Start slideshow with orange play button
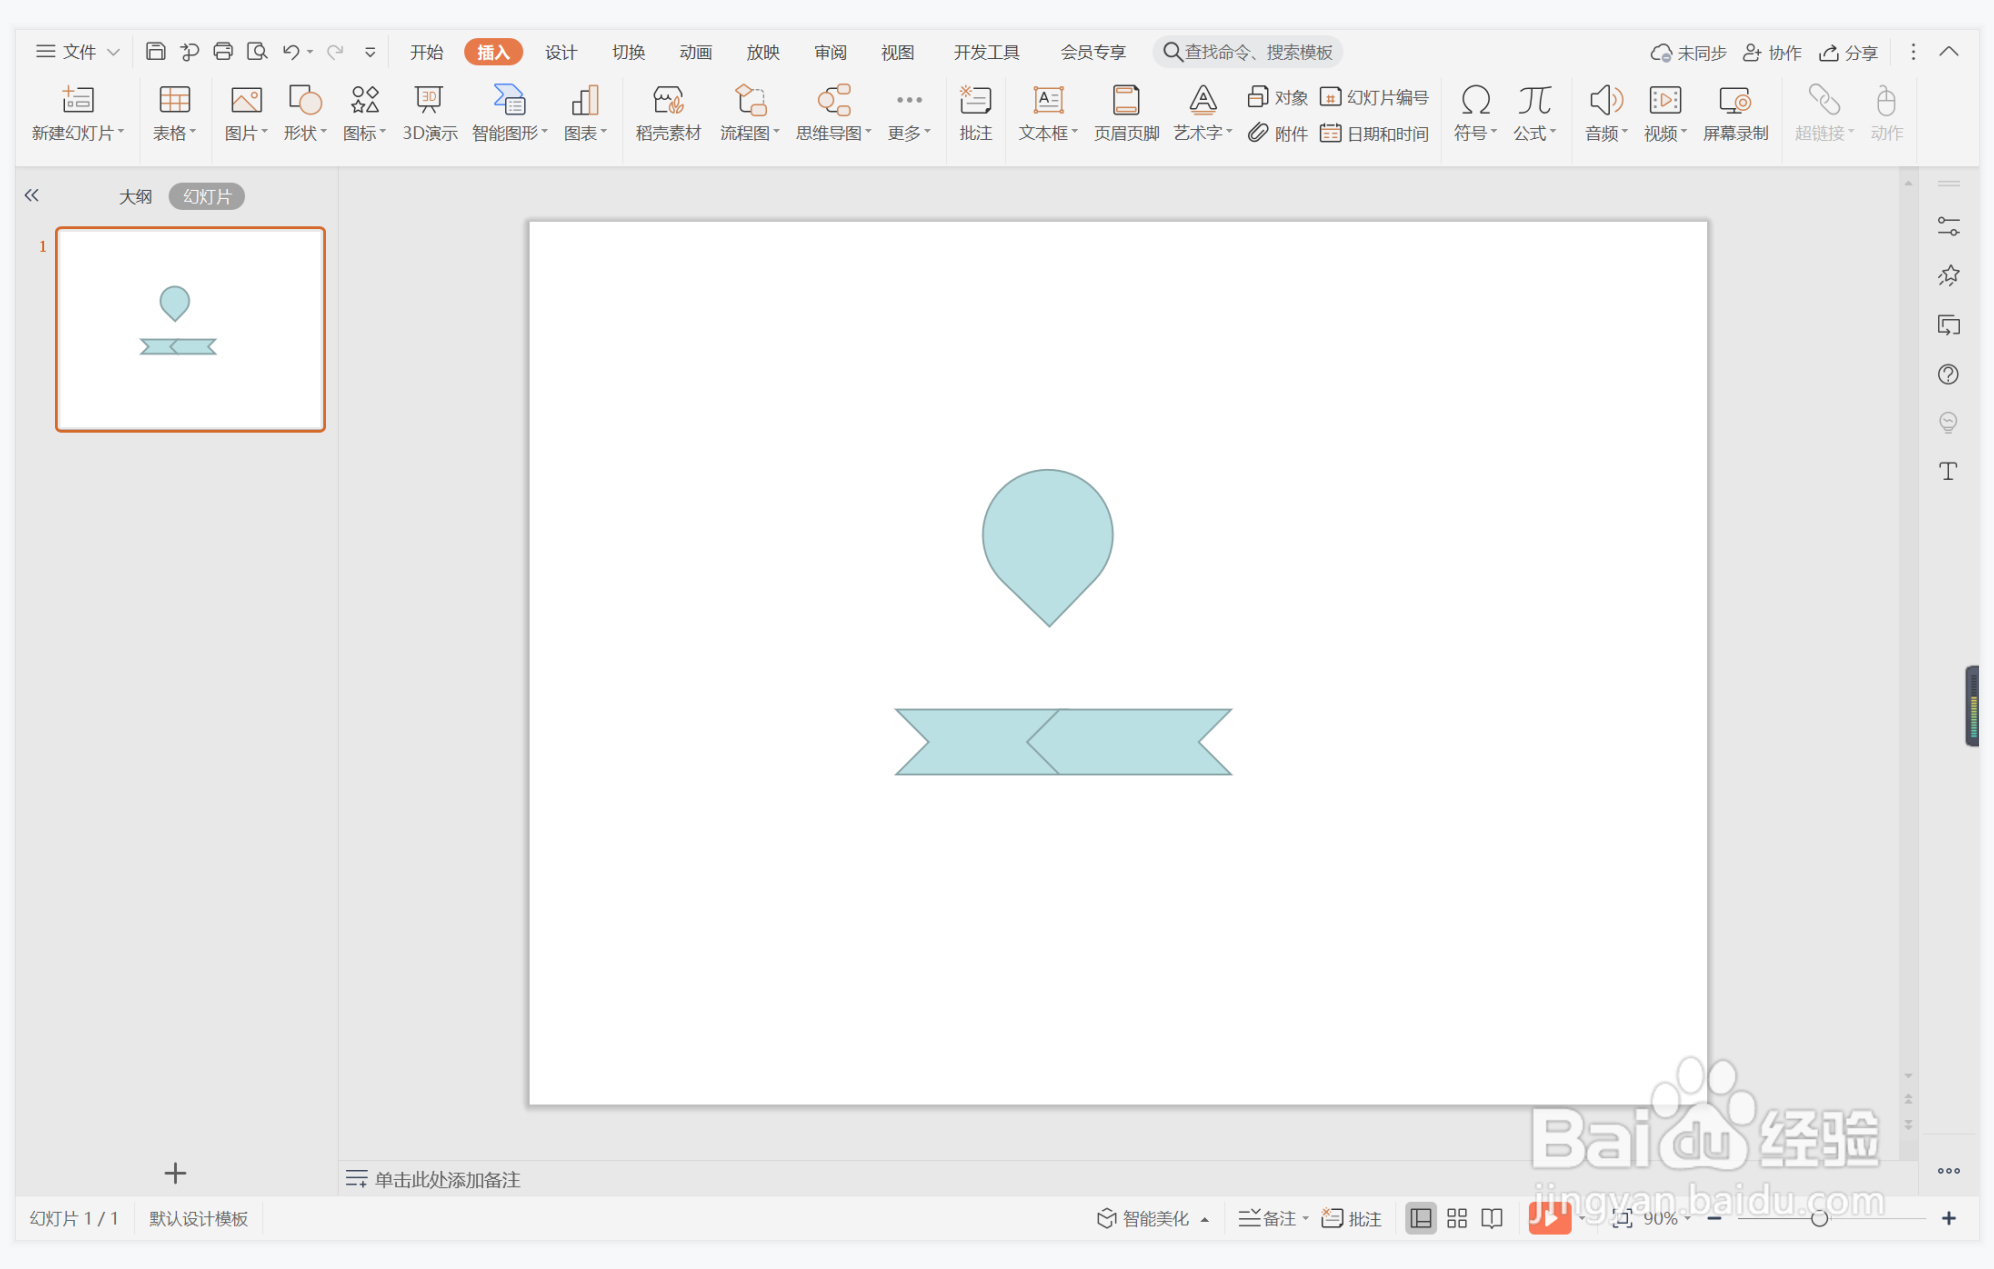Image resolution: width=1994 pixels, height=1269 pixels. tap(1549, 1218)
